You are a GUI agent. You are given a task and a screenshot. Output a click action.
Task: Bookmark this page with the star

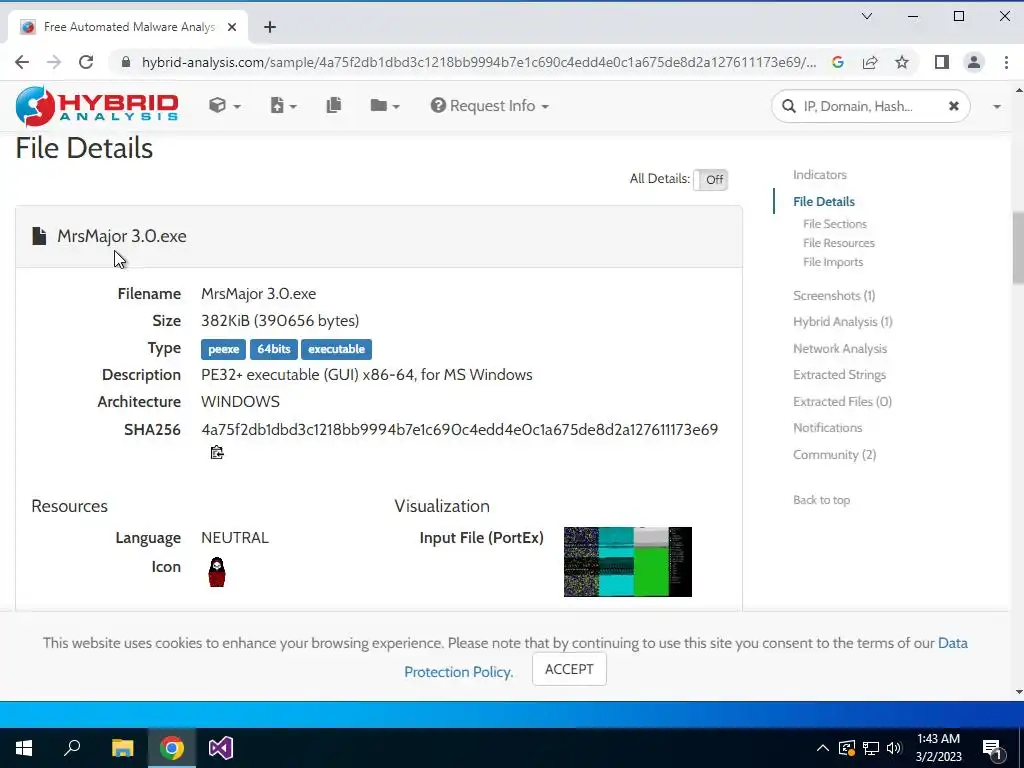point(902,62)
